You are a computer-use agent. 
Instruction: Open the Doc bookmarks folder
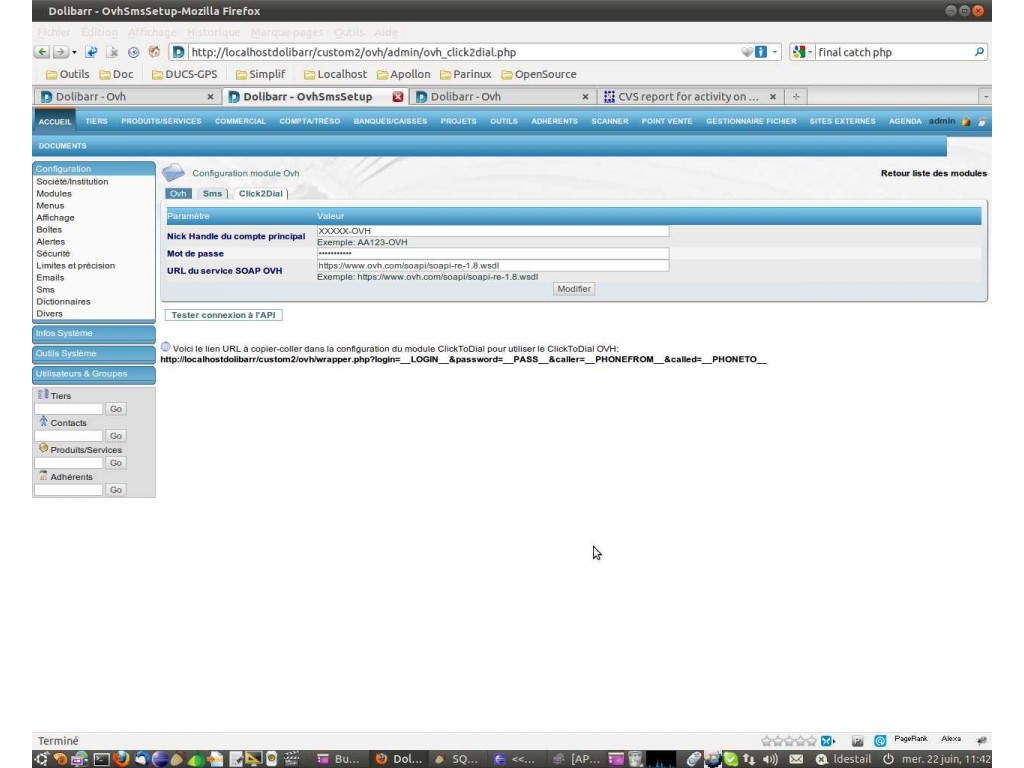116,74
